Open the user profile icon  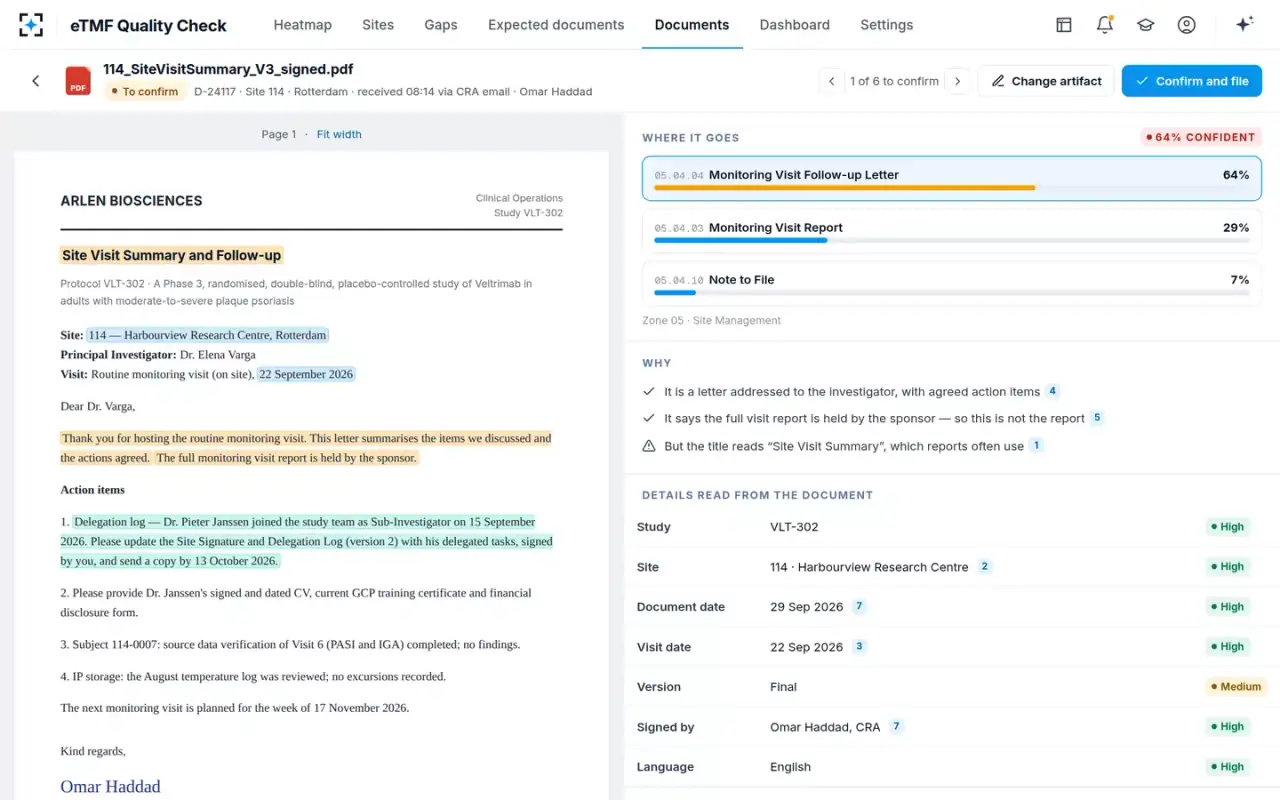point(1187,25)
